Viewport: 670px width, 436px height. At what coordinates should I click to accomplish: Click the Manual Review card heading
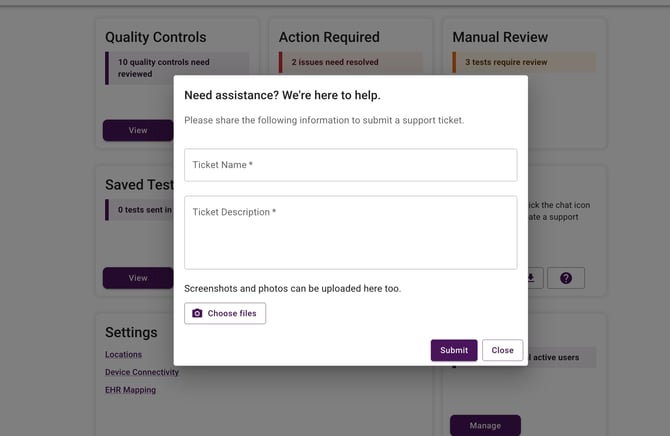click(500, 37)
